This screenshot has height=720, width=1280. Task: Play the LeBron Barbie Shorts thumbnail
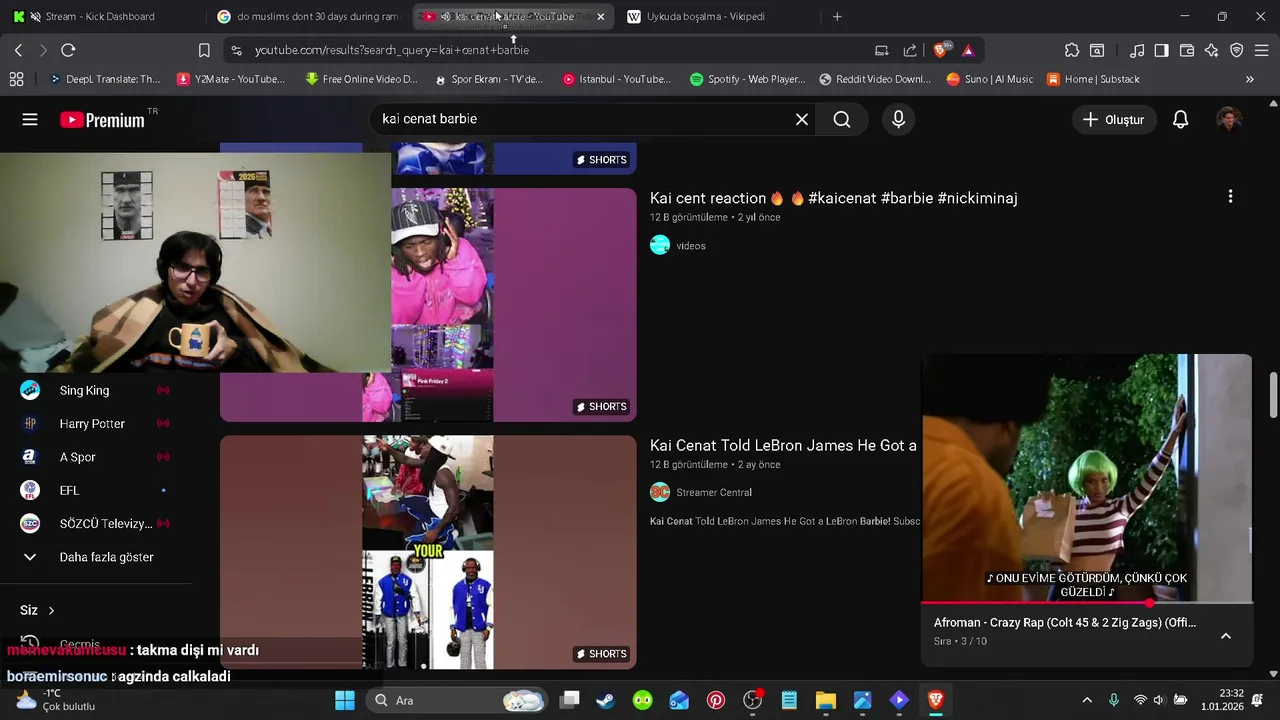(x=428, y=552)
